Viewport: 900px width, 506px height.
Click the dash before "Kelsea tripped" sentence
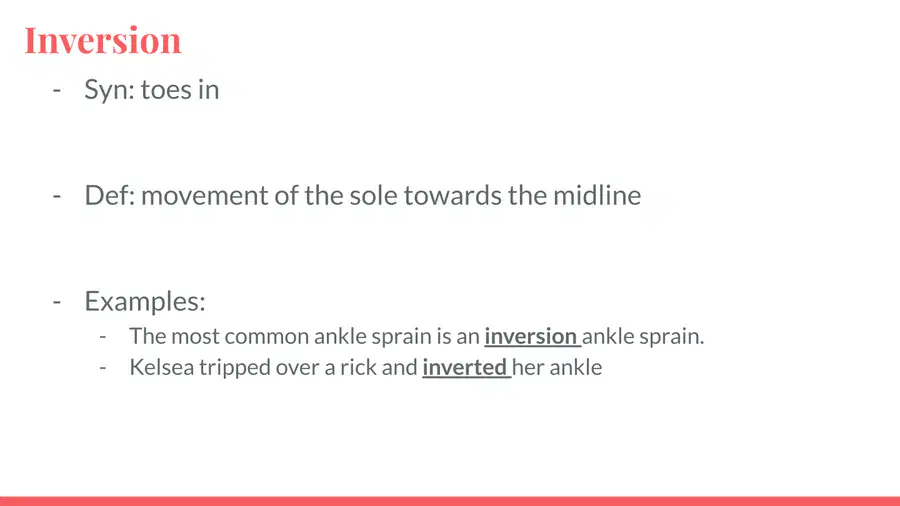pyautogui.click(x=103, y=368)
